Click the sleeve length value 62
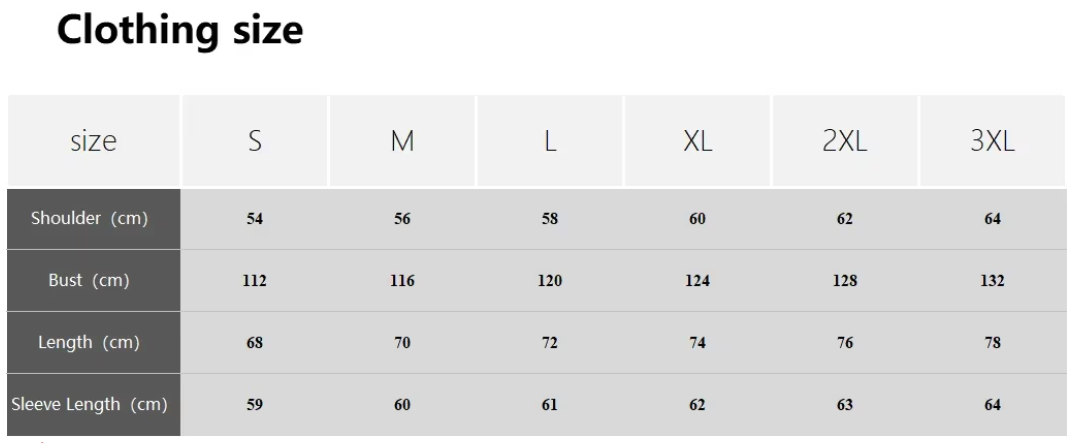 point(697,405)
